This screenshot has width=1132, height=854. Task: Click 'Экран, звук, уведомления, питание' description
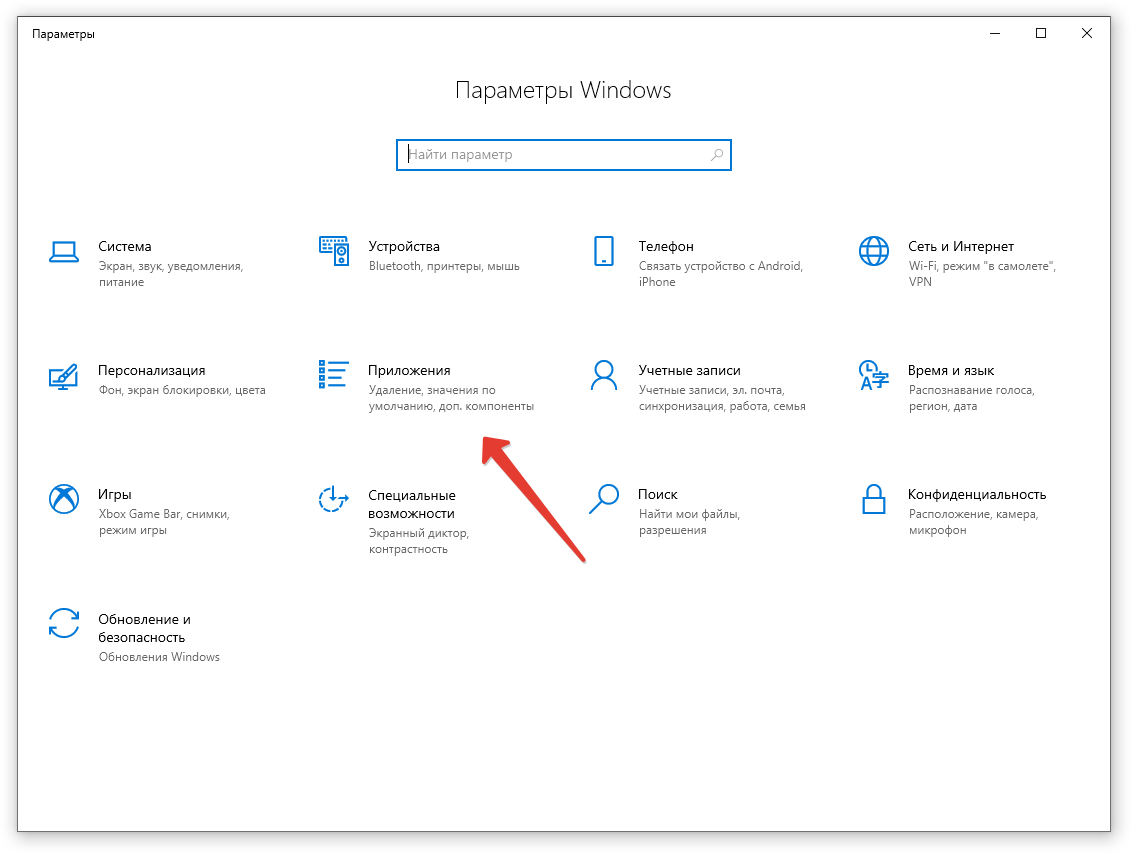point(170,274)
